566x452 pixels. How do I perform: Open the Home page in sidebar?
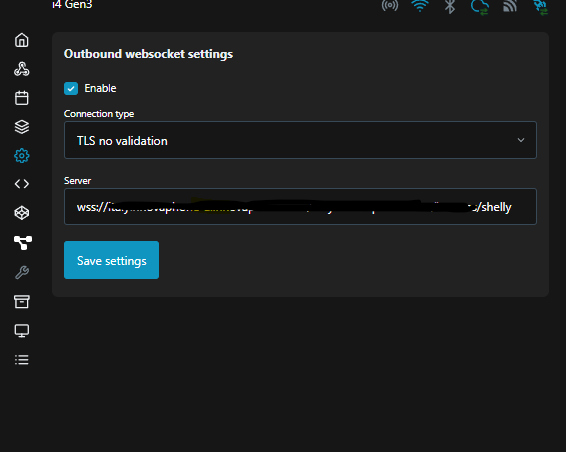tap(22, 40)
